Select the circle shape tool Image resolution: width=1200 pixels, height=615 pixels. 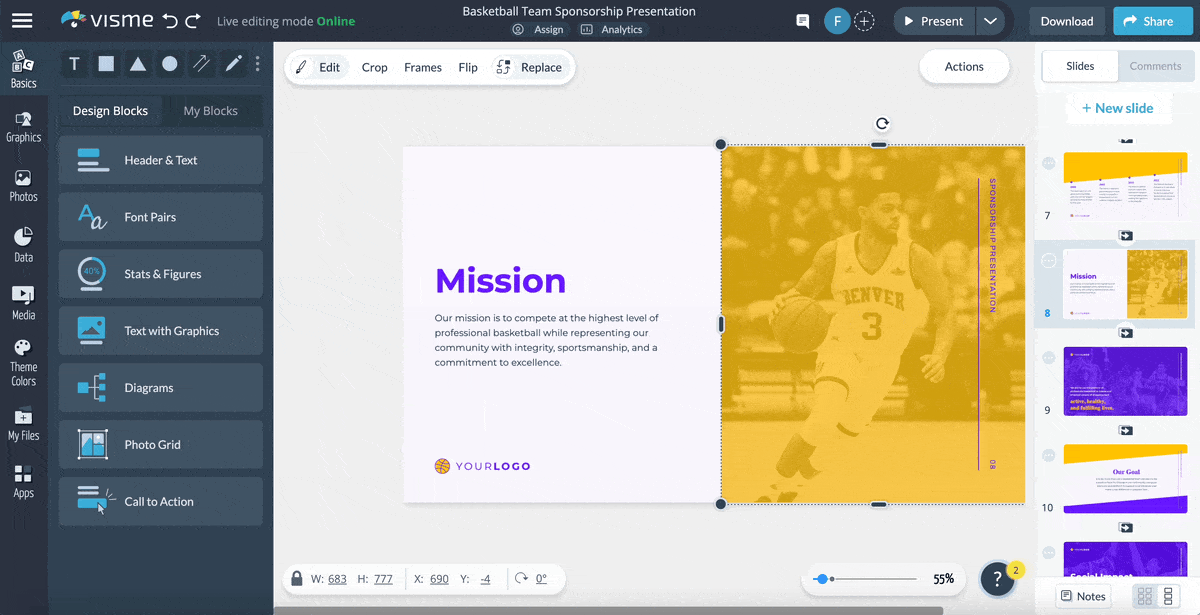click(x=170, y=64)
